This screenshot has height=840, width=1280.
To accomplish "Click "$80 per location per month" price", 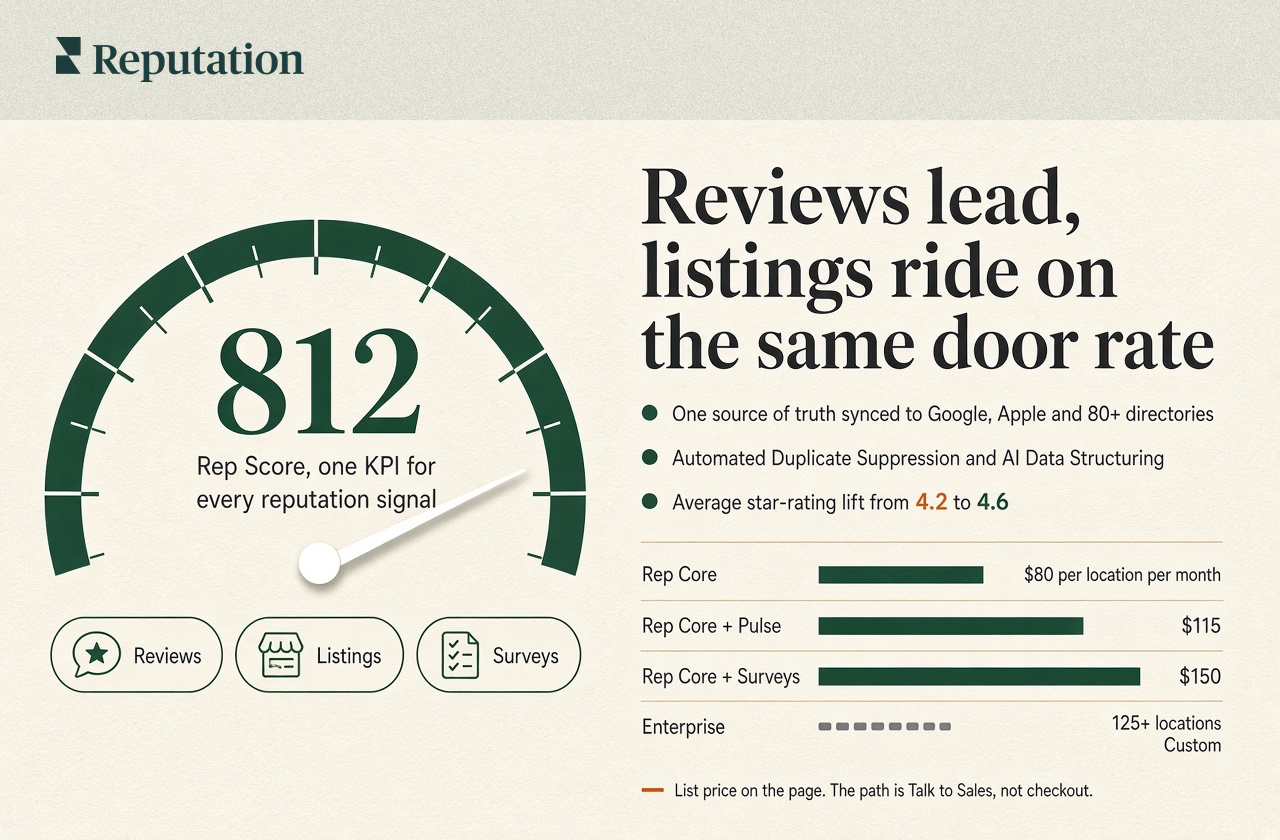I will (1122, 575).
